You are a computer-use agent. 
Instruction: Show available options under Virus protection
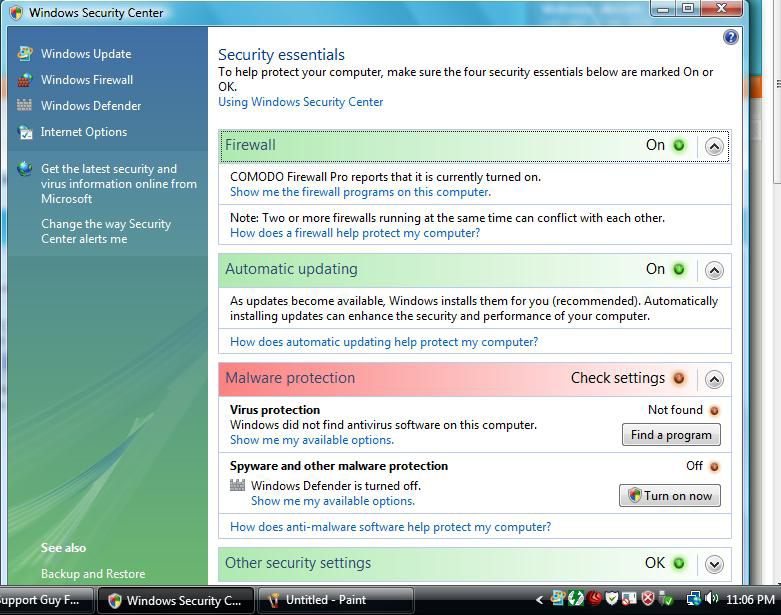click(x=312, y=440)
